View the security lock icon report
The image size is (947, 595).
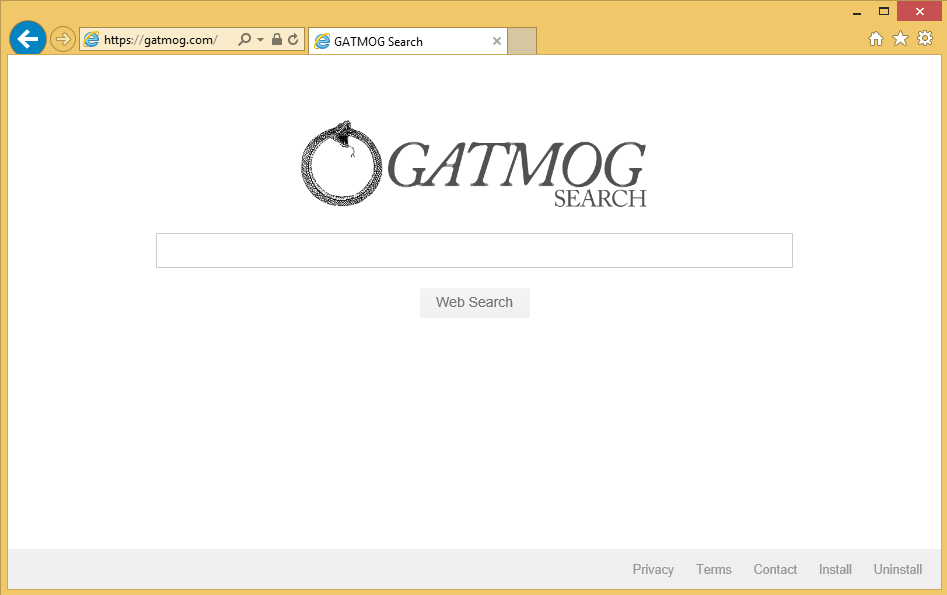click(277, 40)
